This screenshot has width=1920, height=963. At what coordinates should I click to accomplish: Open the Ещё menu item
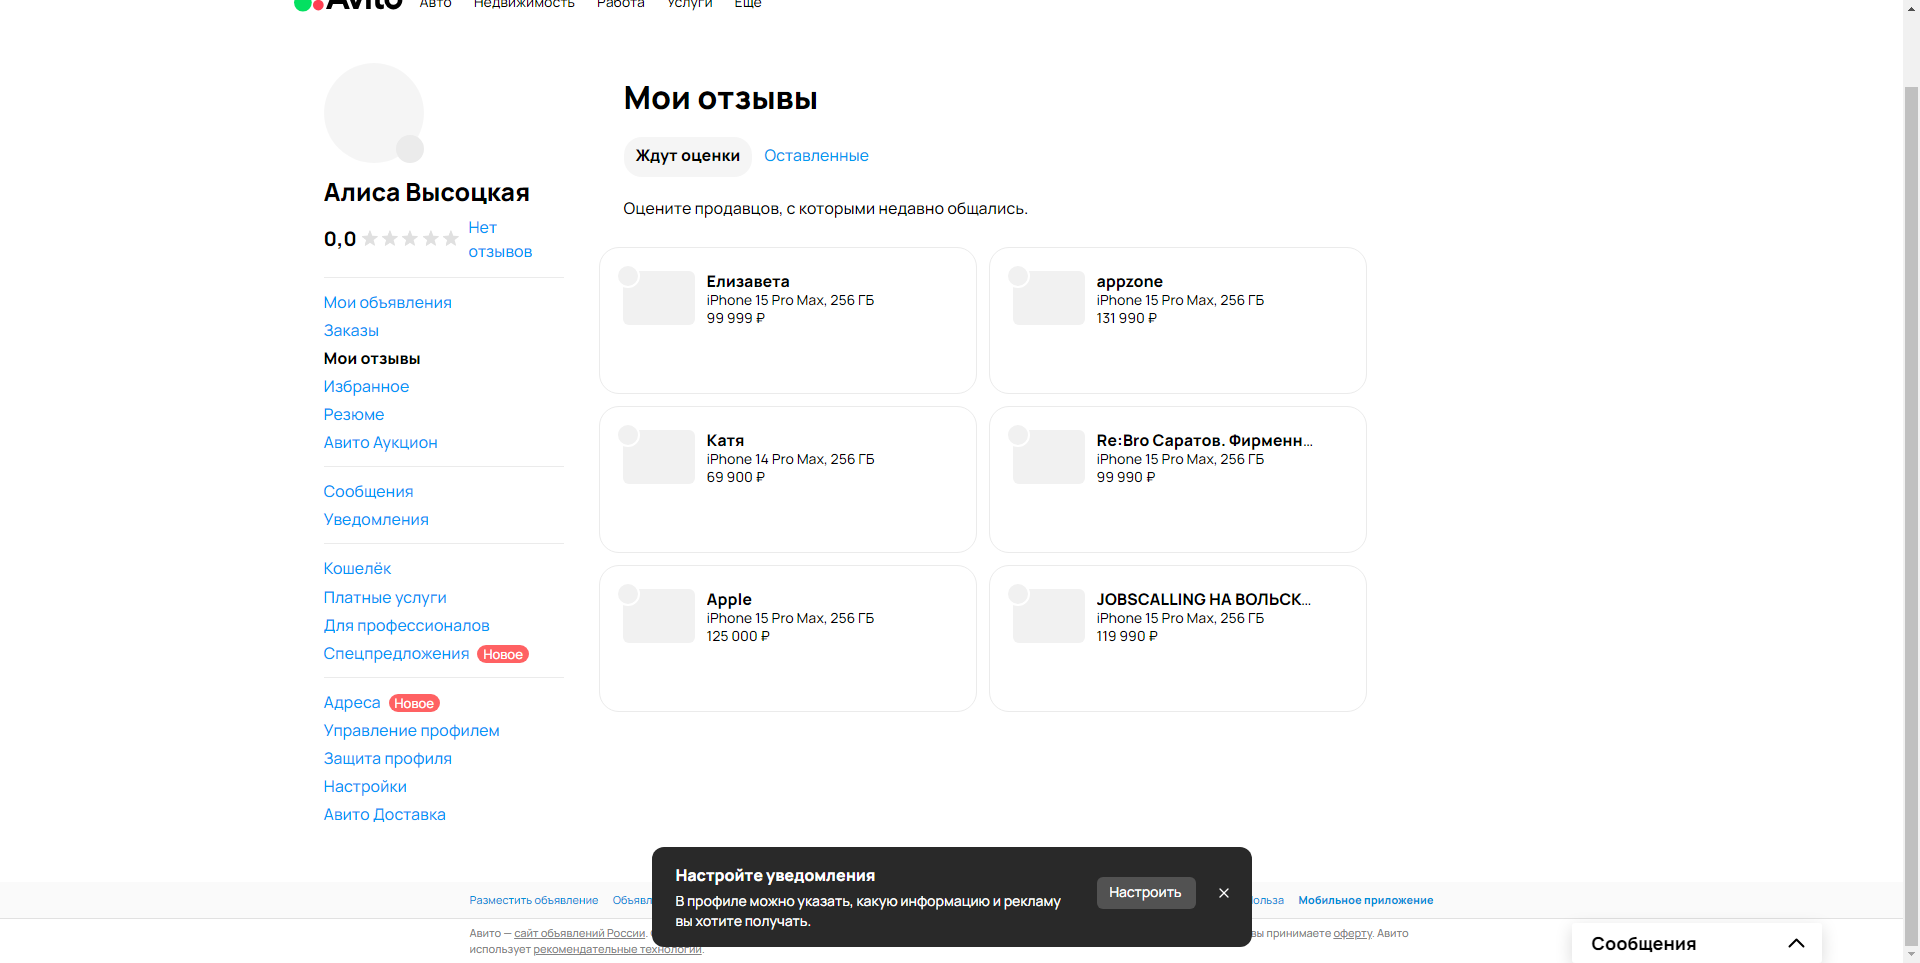(748, 4)
